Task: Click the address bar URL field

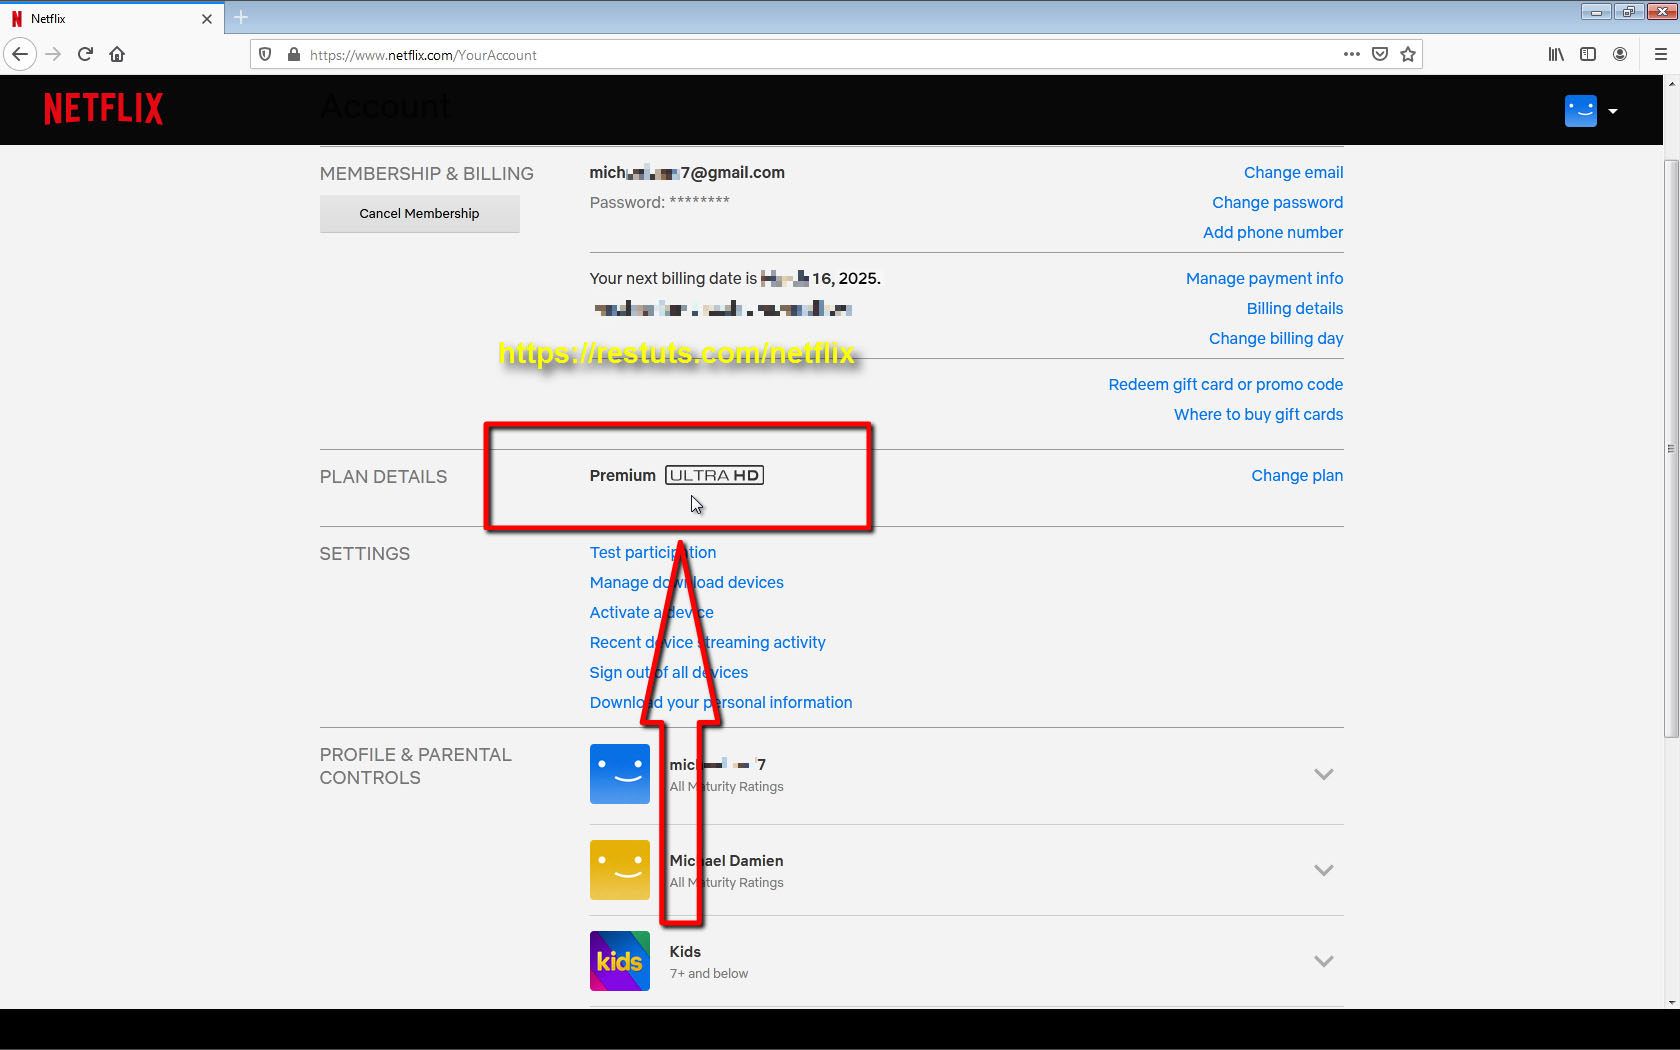Action: 800,55
